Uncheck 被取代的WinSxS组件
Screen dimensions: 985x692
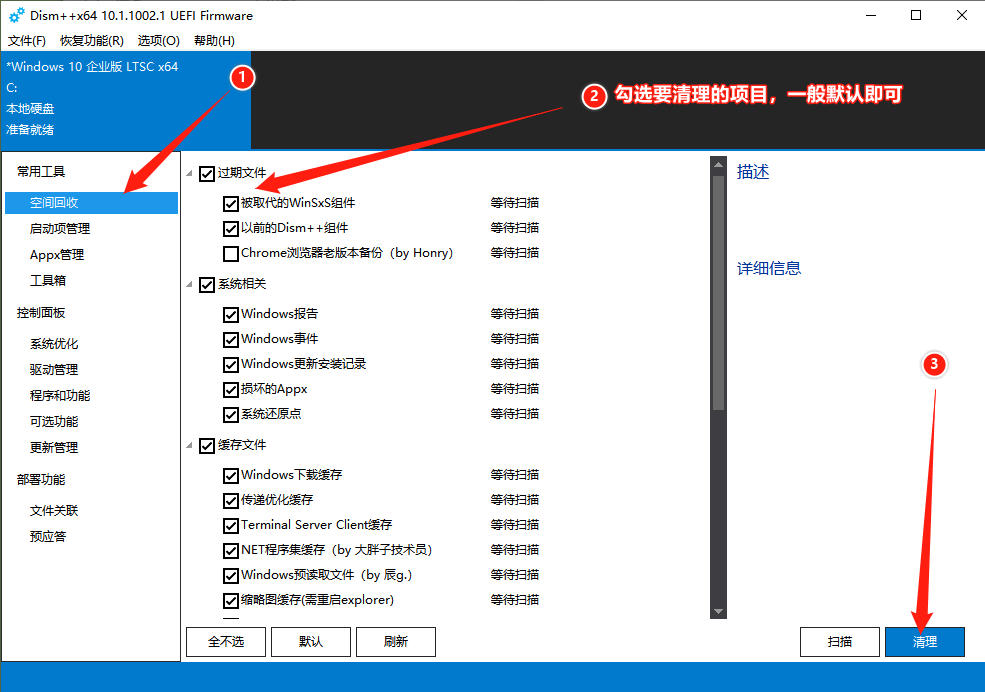pos(231,203)
